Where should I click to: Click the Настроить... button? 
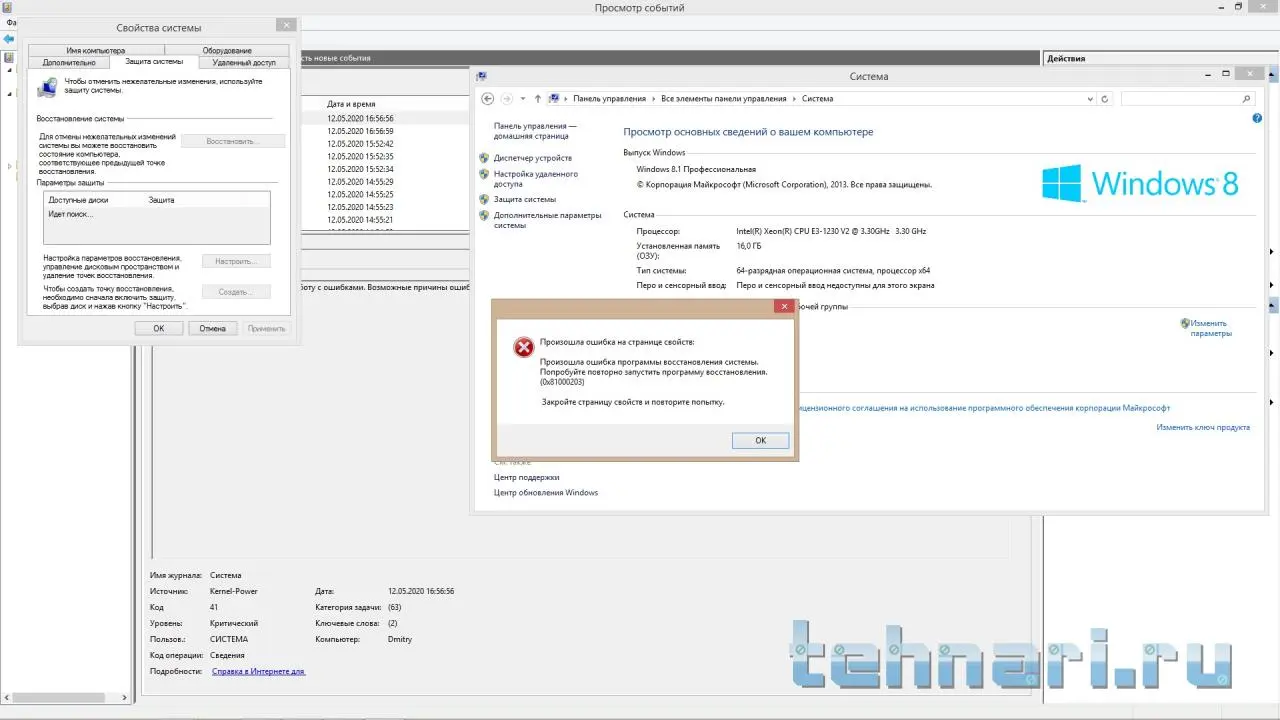pyautogui.click(x=236, y=261)
